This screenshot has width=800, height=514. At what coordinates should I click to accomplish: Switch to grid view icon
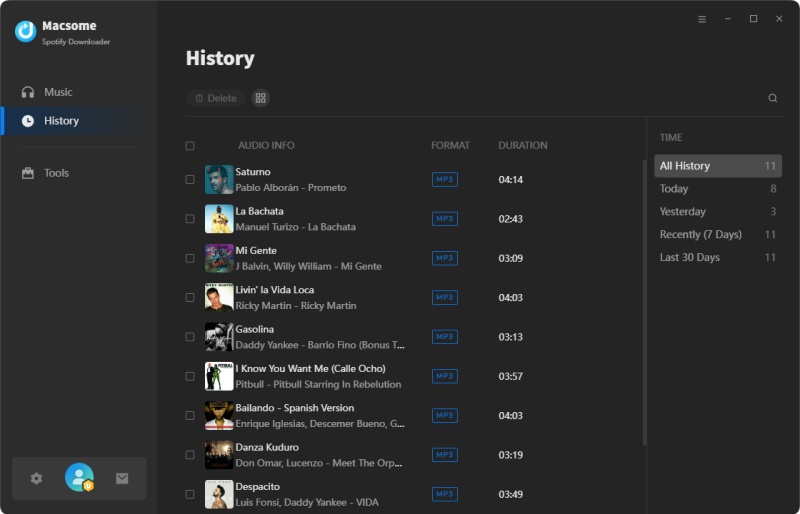(x=261, y=98)
